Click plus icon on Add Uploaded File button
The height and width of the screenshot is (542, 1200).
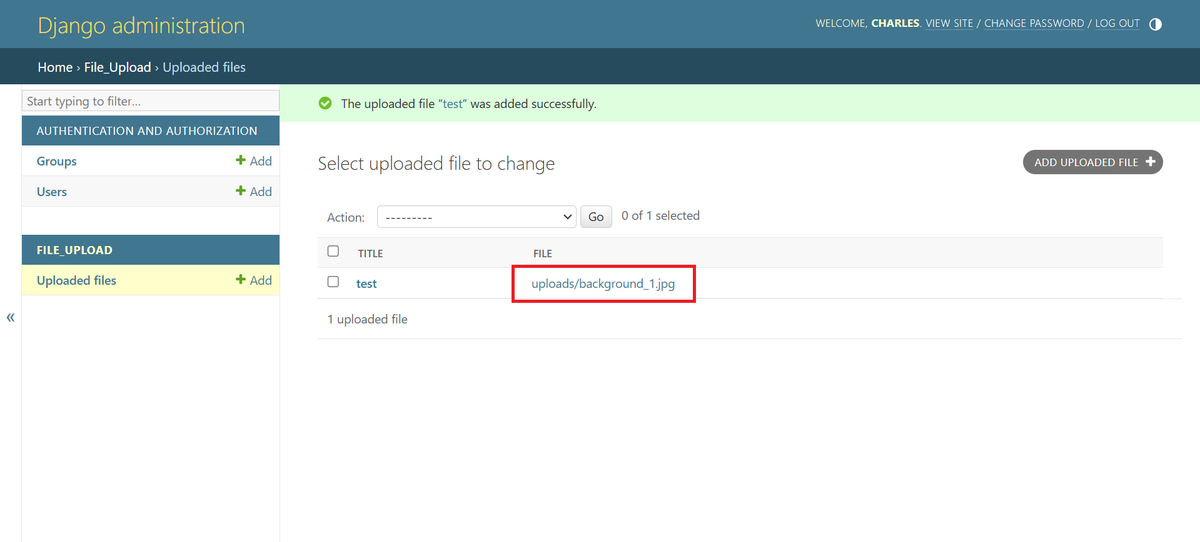(1150, 161)
